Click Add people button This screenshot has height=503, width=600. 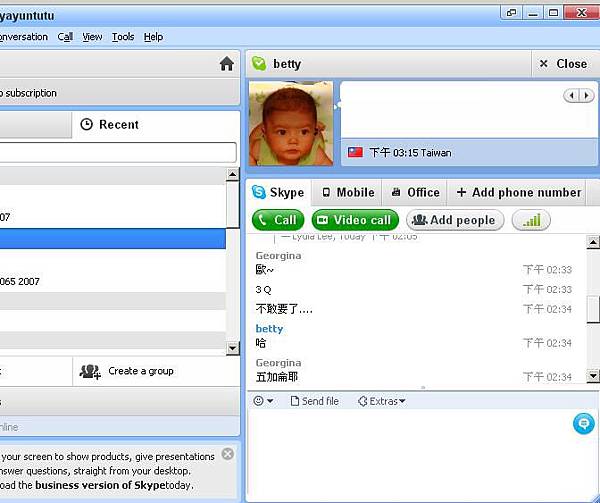(455, 220)
